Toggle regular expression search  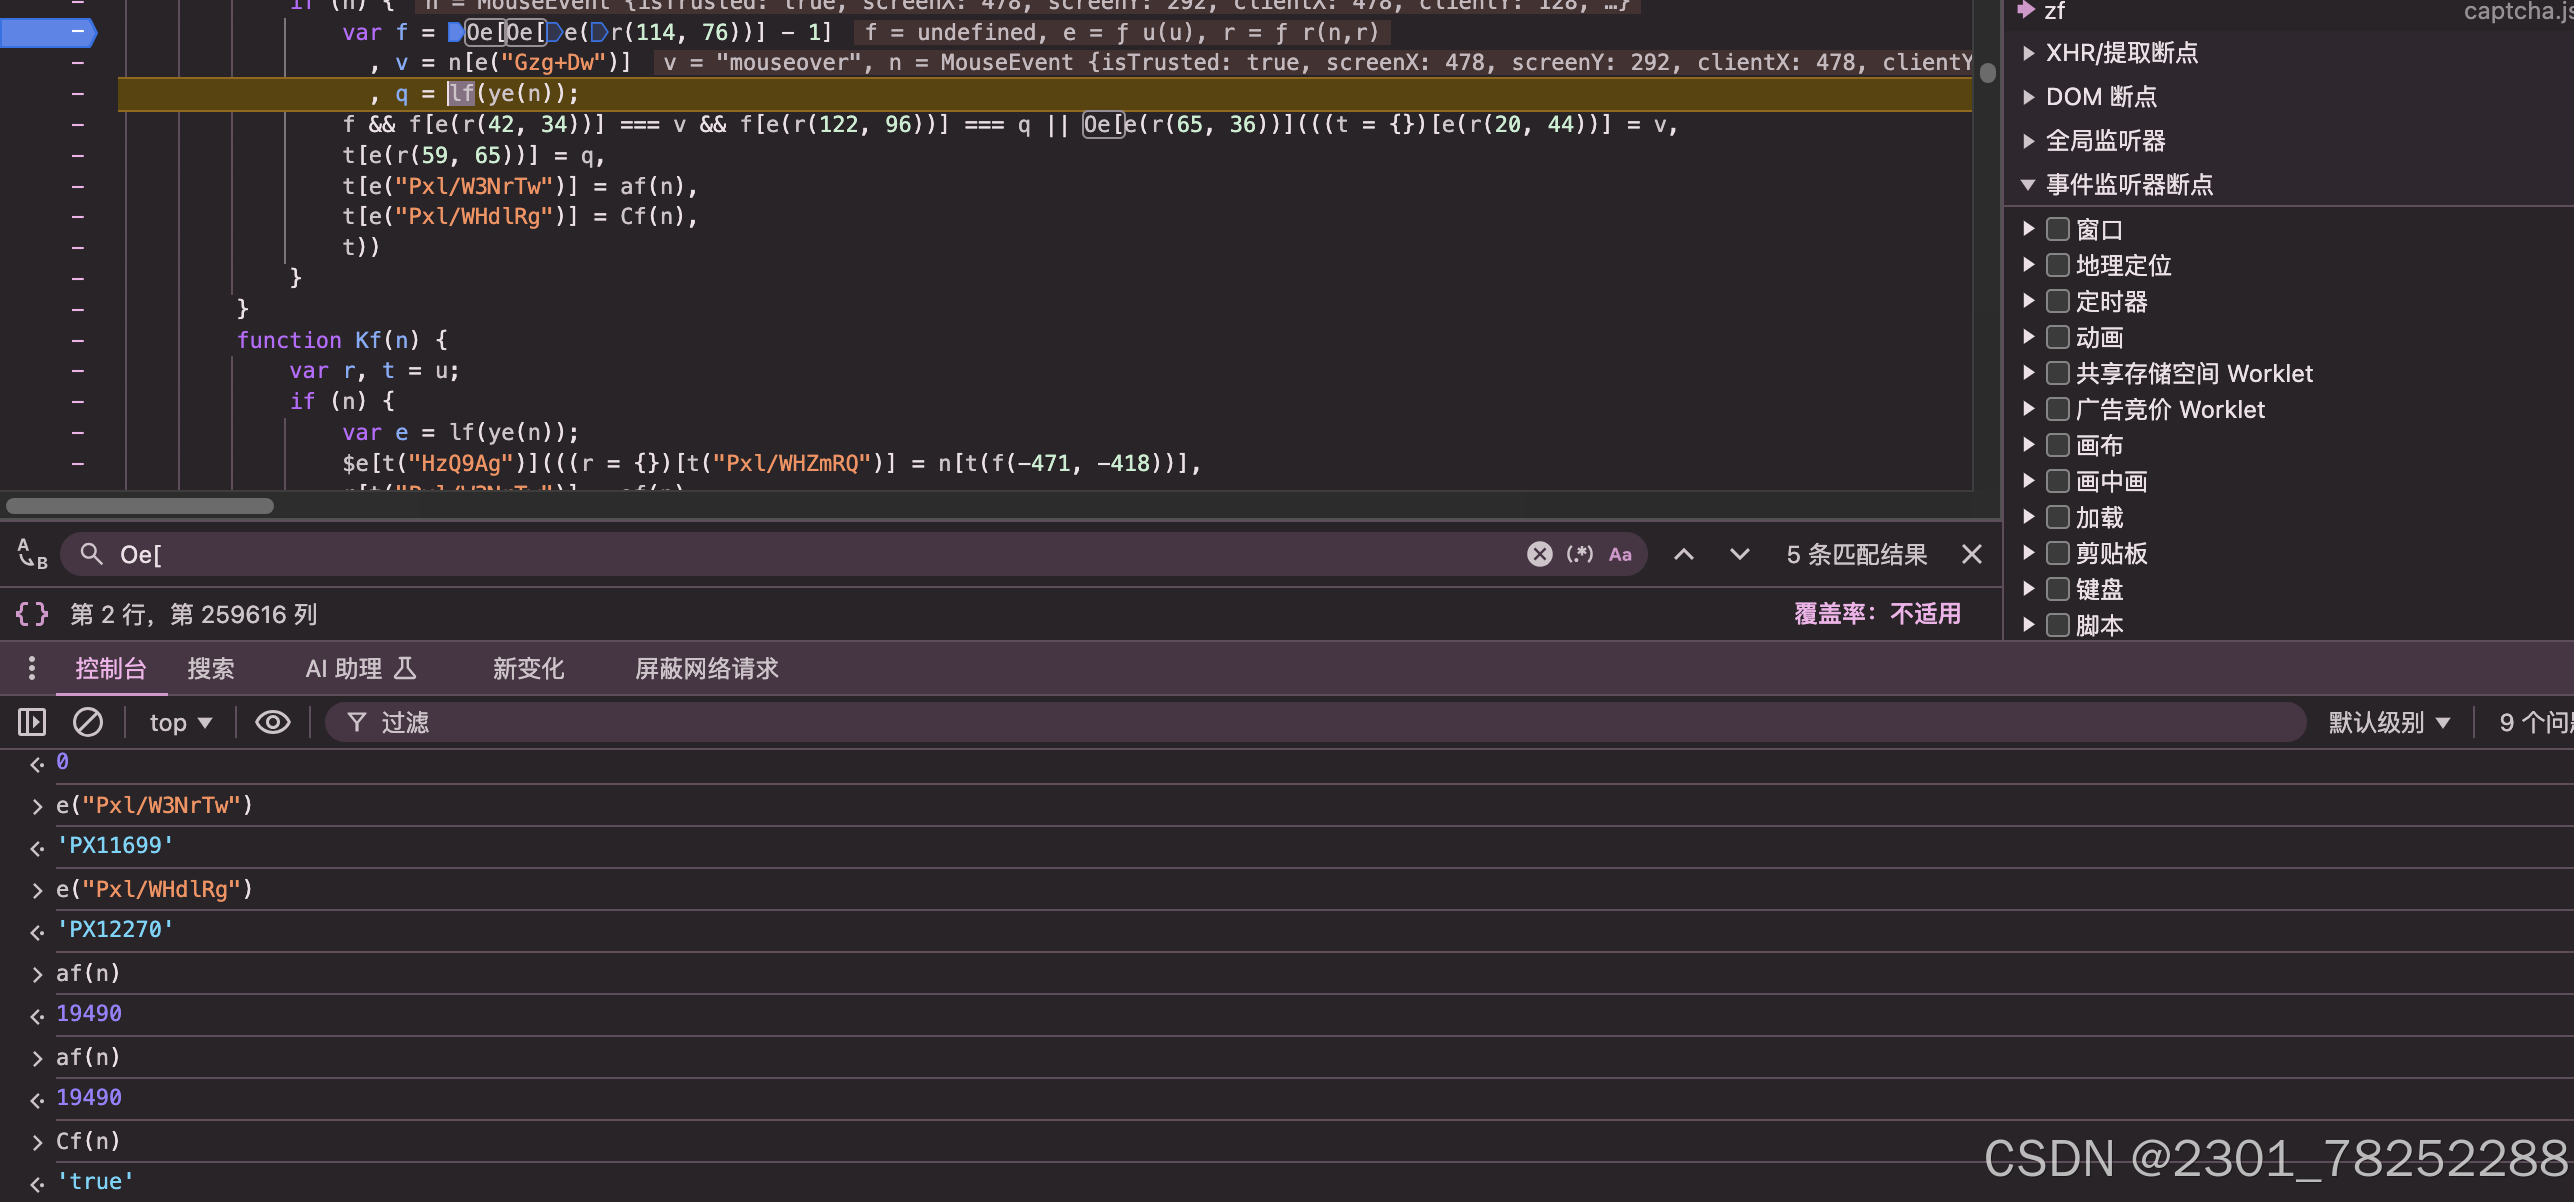pyautogui.click(x=1579, y=554)
